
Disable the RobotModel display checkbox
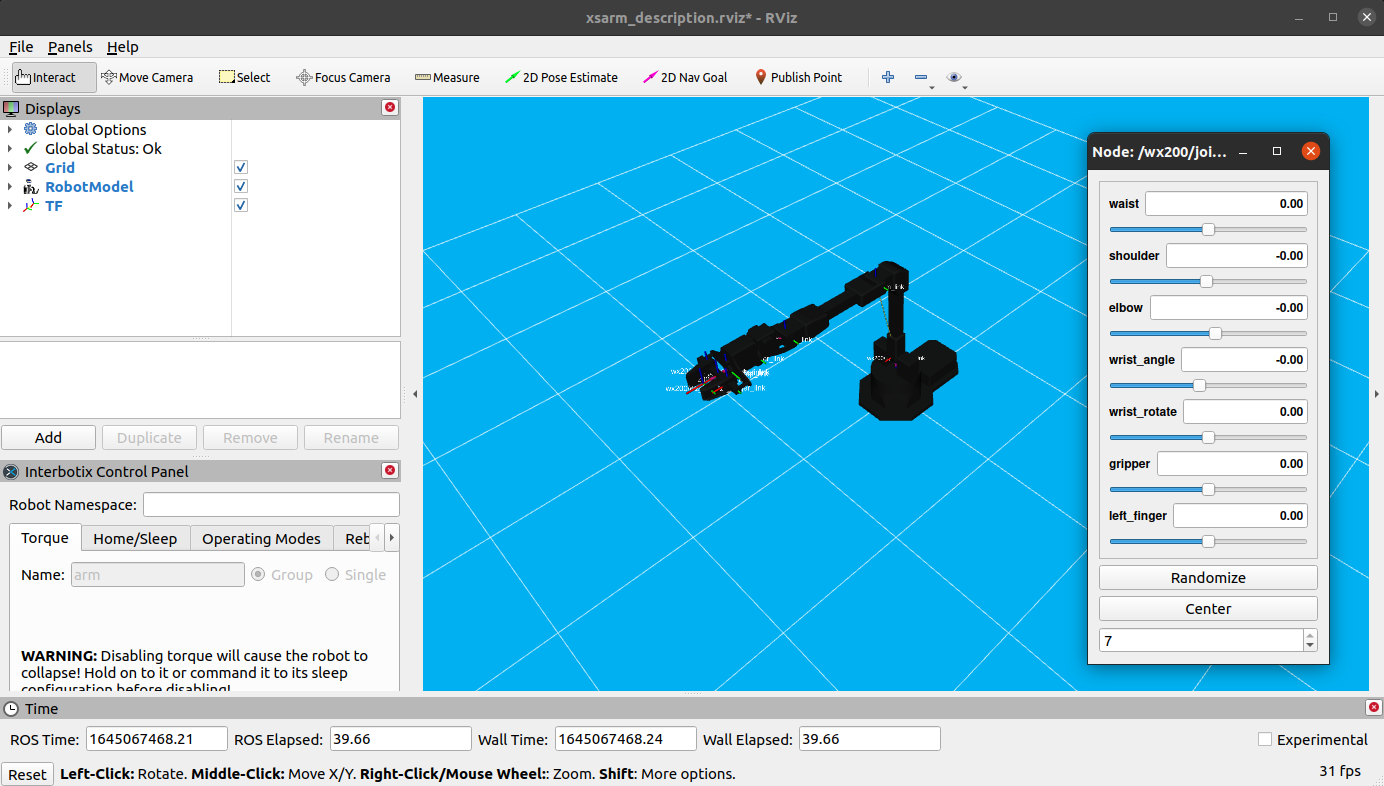(x=241, y=186)
